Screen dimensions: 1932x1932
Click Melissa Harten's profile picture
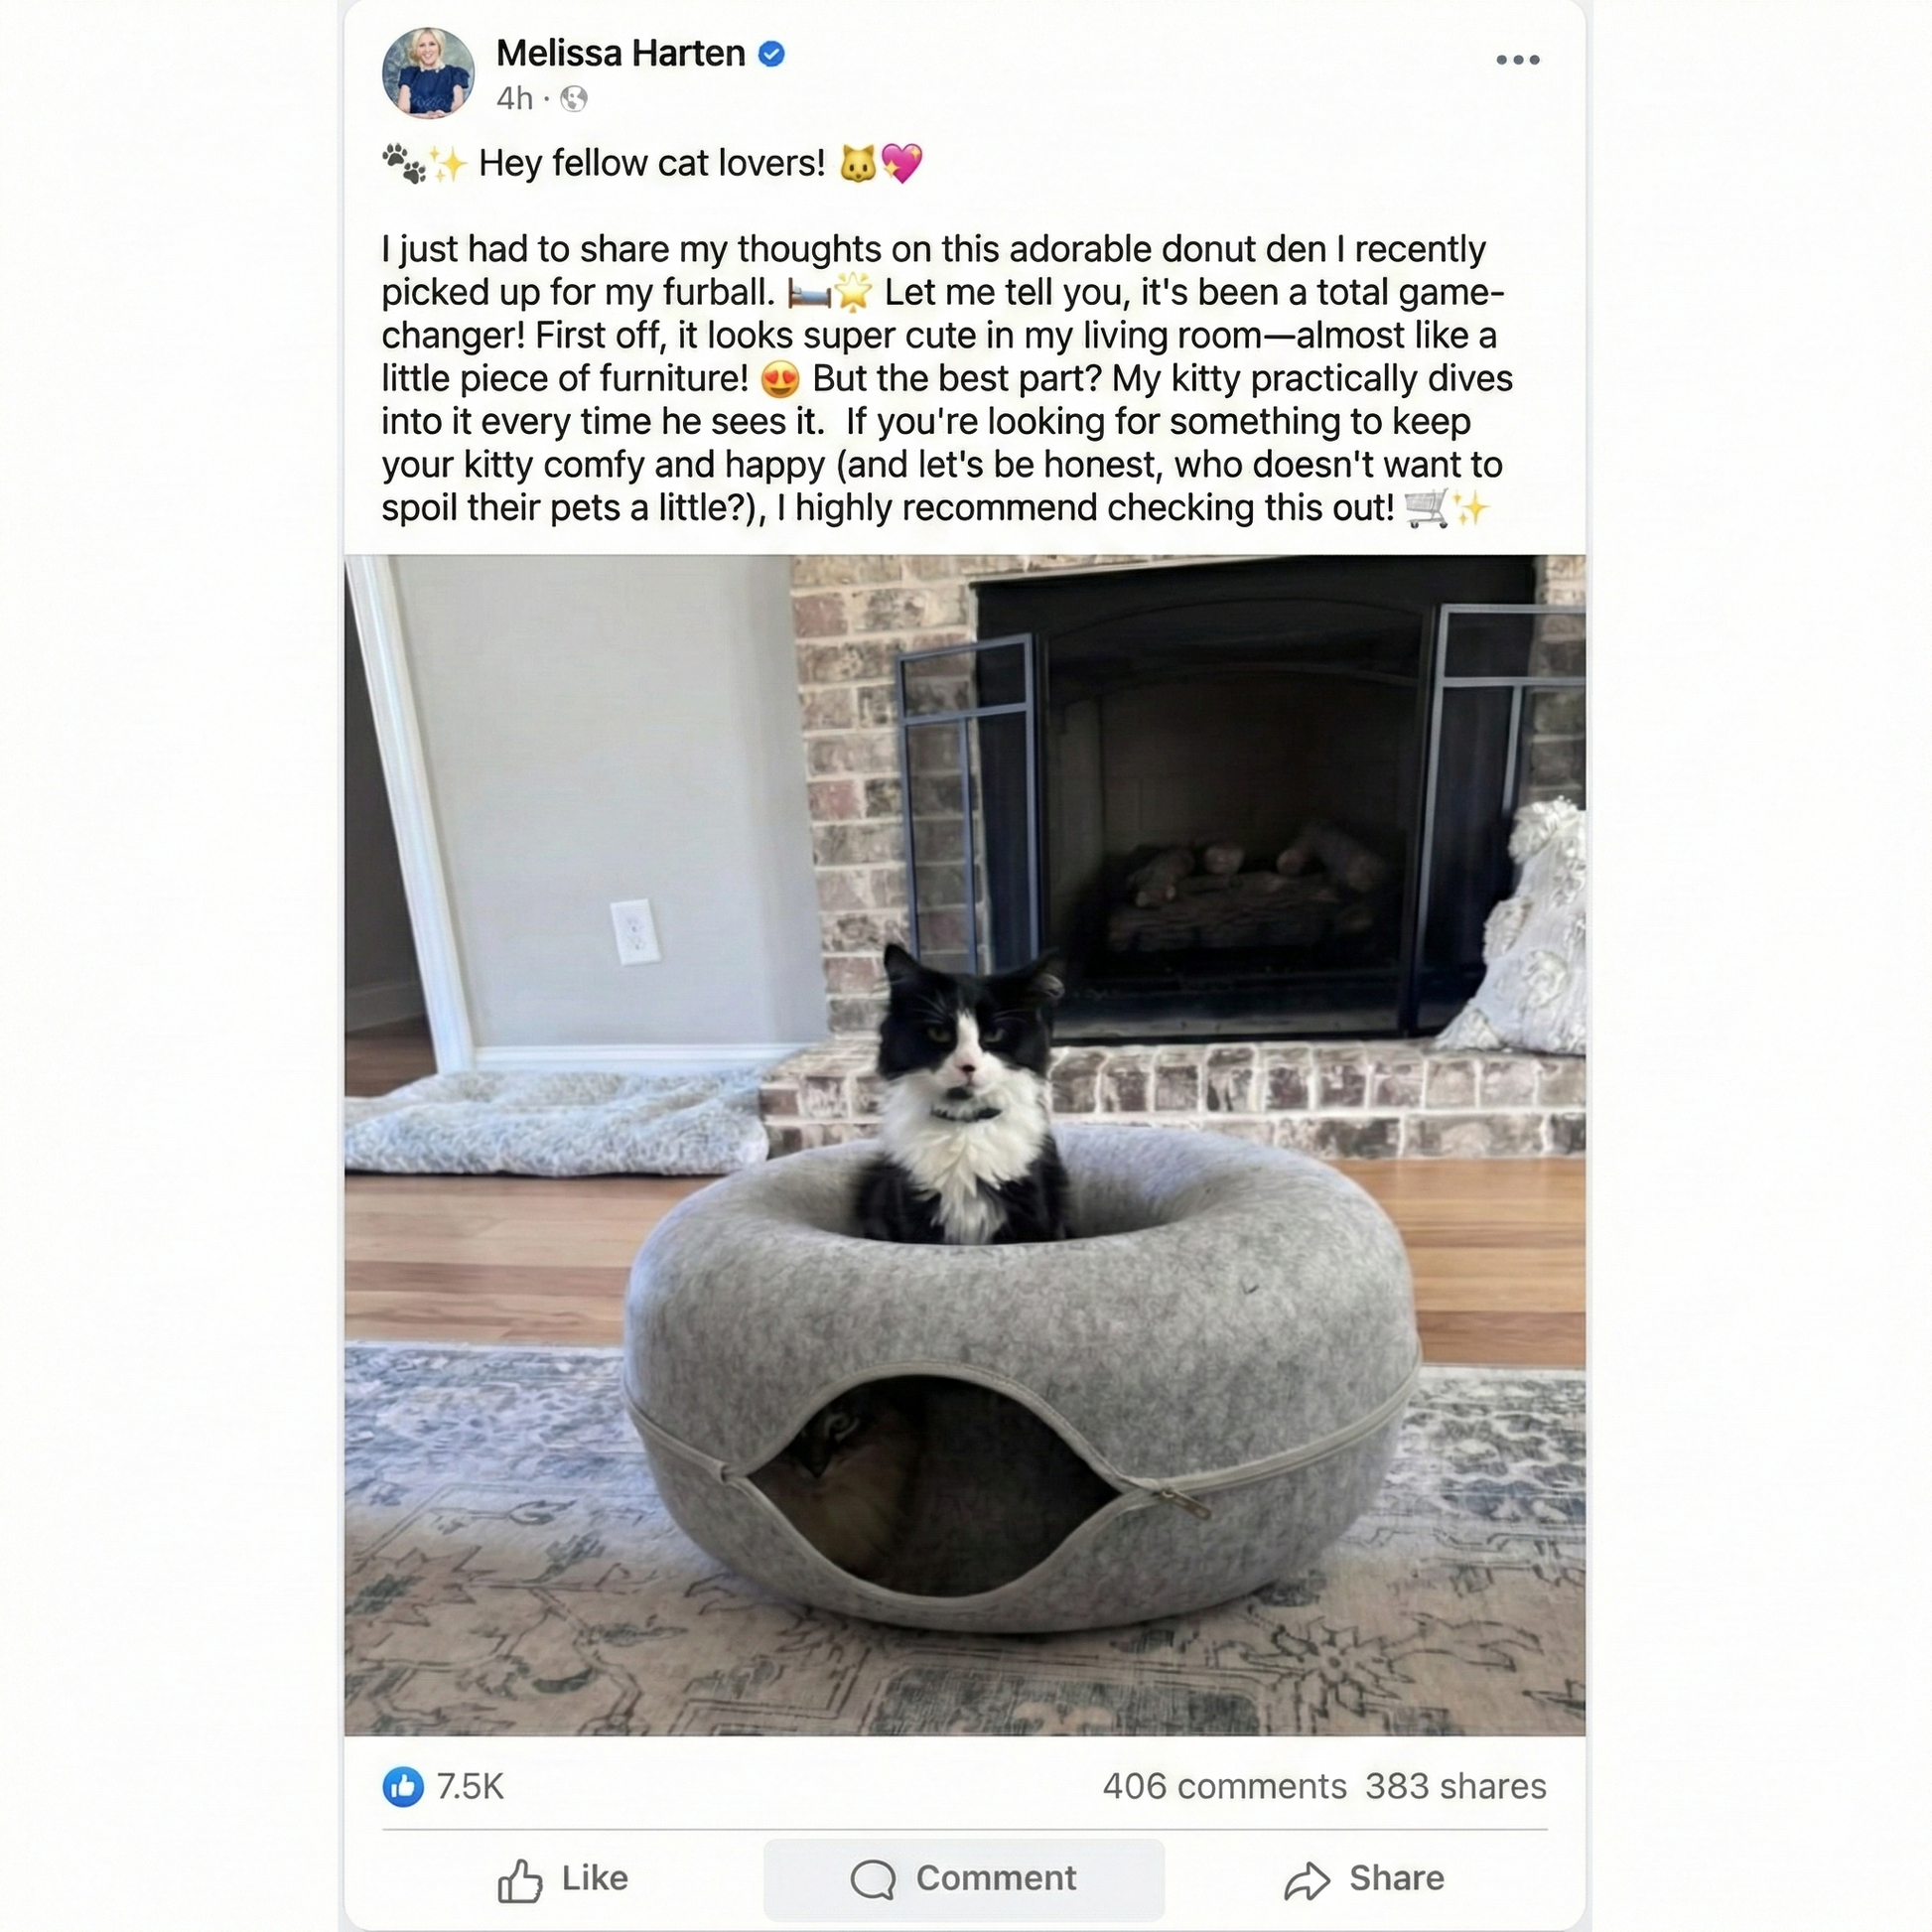[428, 73]
